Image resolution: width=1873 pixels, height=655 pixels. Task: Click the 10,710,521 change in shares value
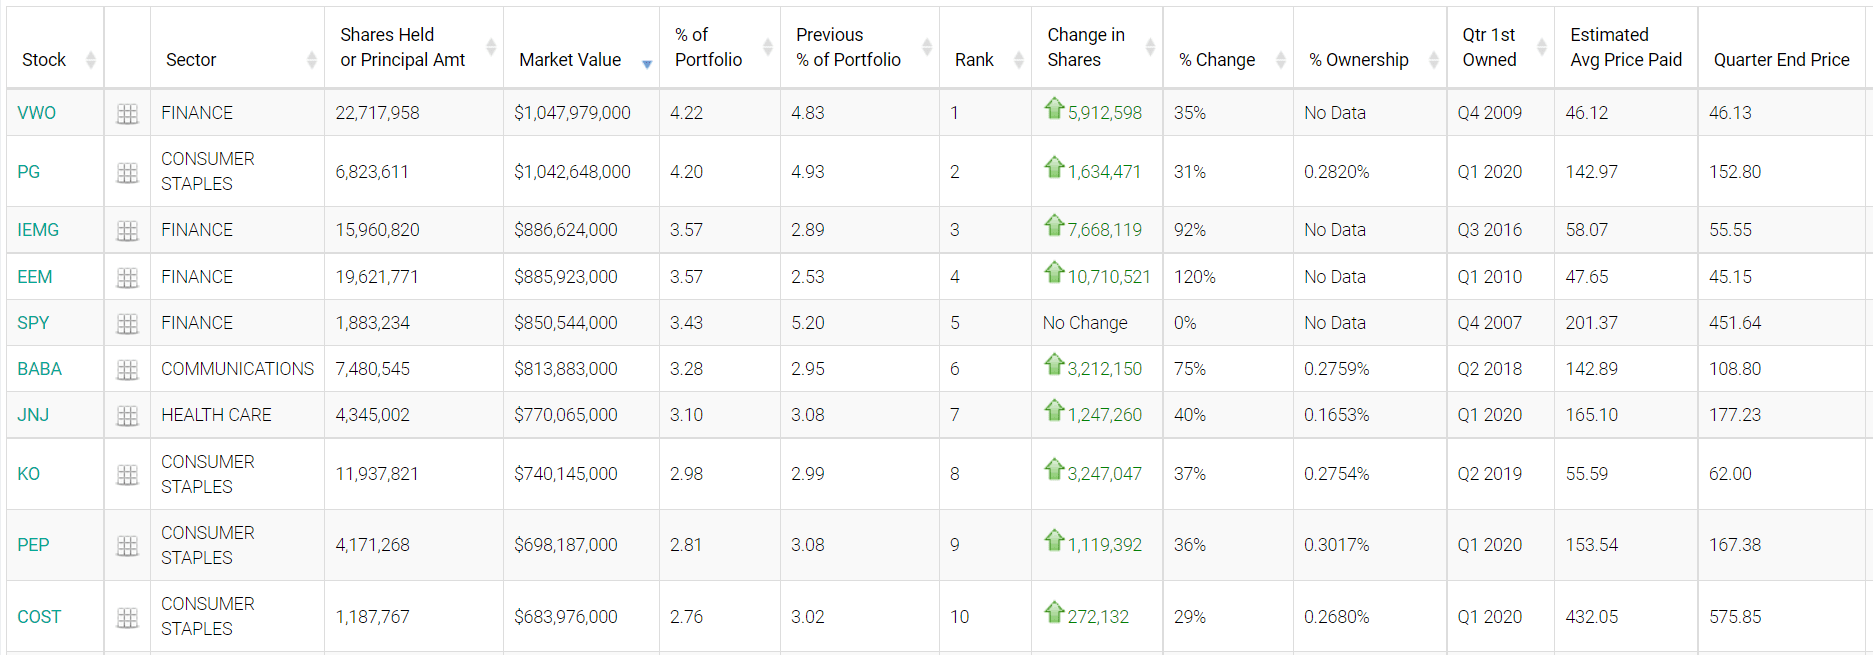point(1109,277)
